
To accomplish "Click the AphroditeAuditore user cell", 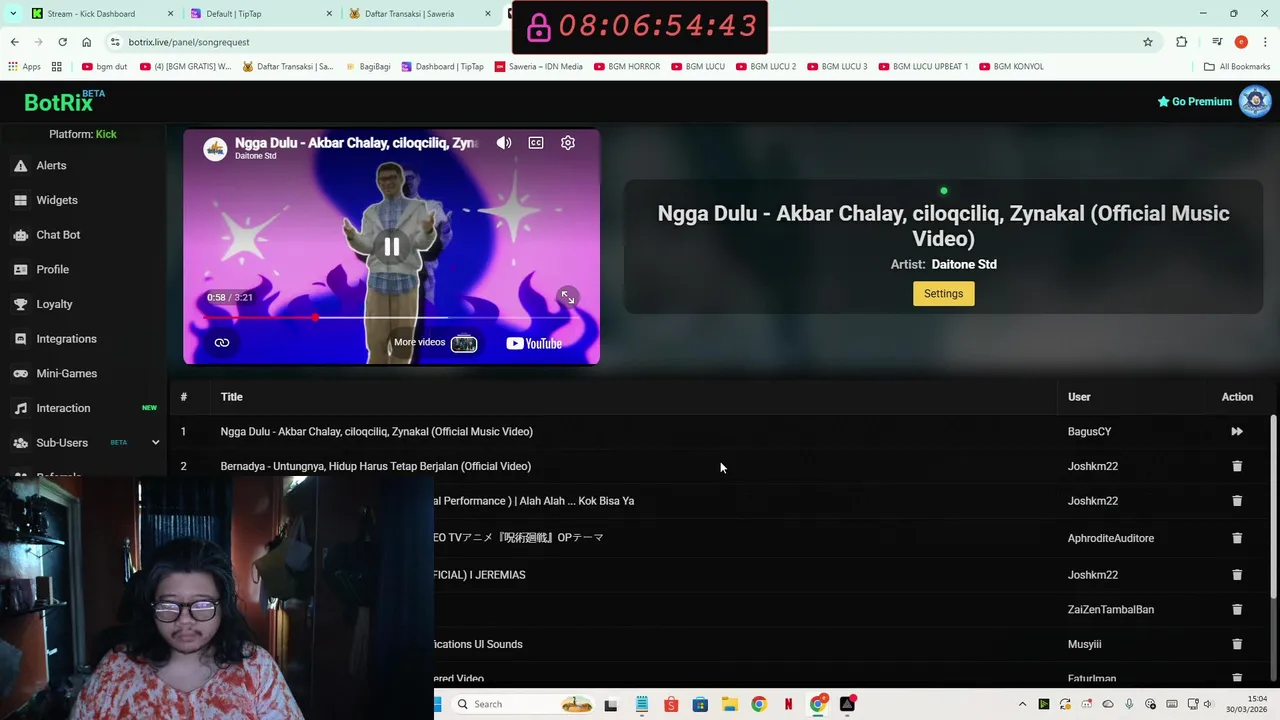I will (x=1111, y=538).
